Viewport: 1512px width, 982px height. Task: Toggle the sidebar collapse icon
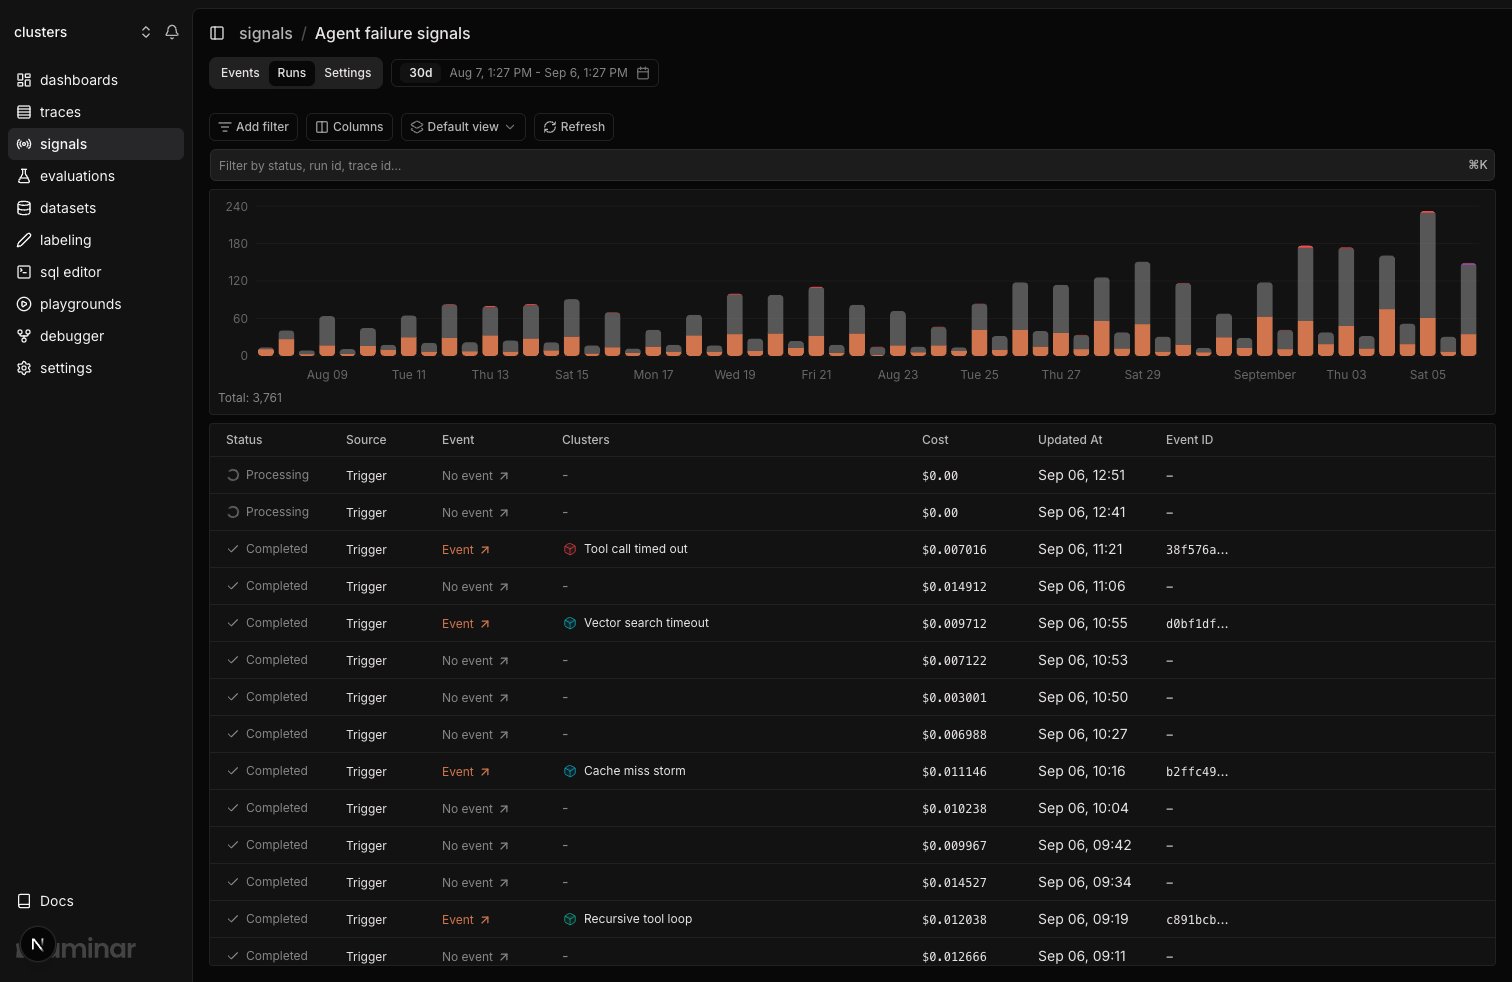click(217, 33)
